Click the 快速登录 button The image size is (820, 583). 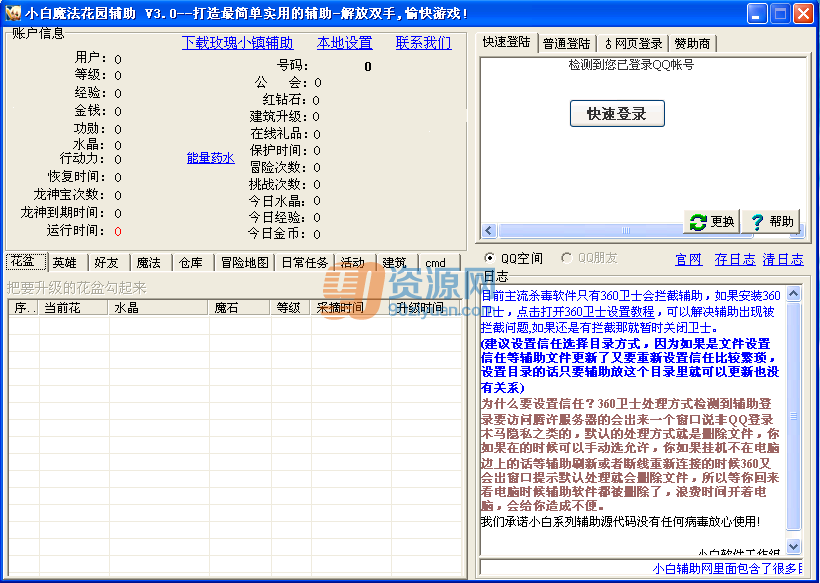pyautogui.click(x=617, y=113)
